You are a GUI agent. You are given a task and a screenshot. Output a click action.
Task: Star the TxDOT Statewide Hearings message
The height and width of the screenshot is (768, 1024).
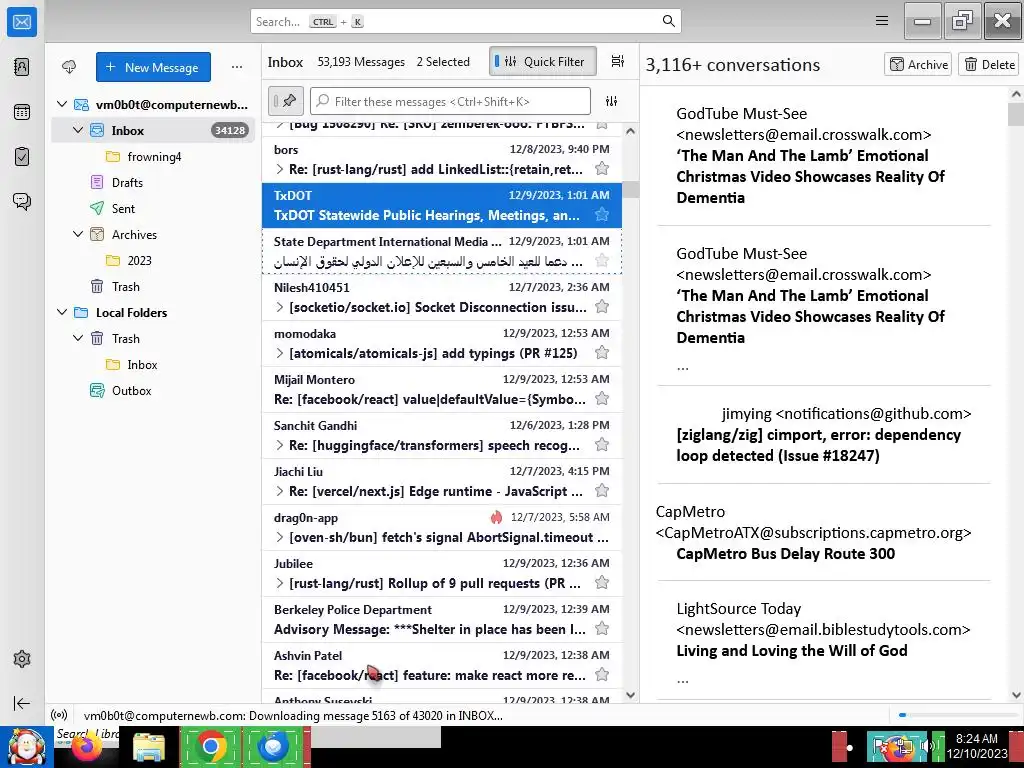[602, 214]
